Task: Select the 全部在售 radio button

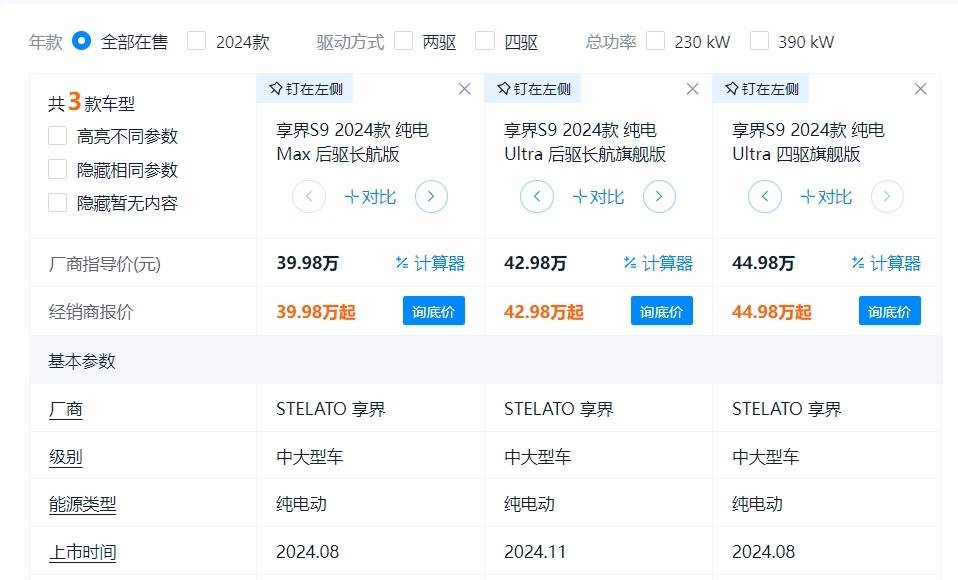Action: tap(81, 41)
